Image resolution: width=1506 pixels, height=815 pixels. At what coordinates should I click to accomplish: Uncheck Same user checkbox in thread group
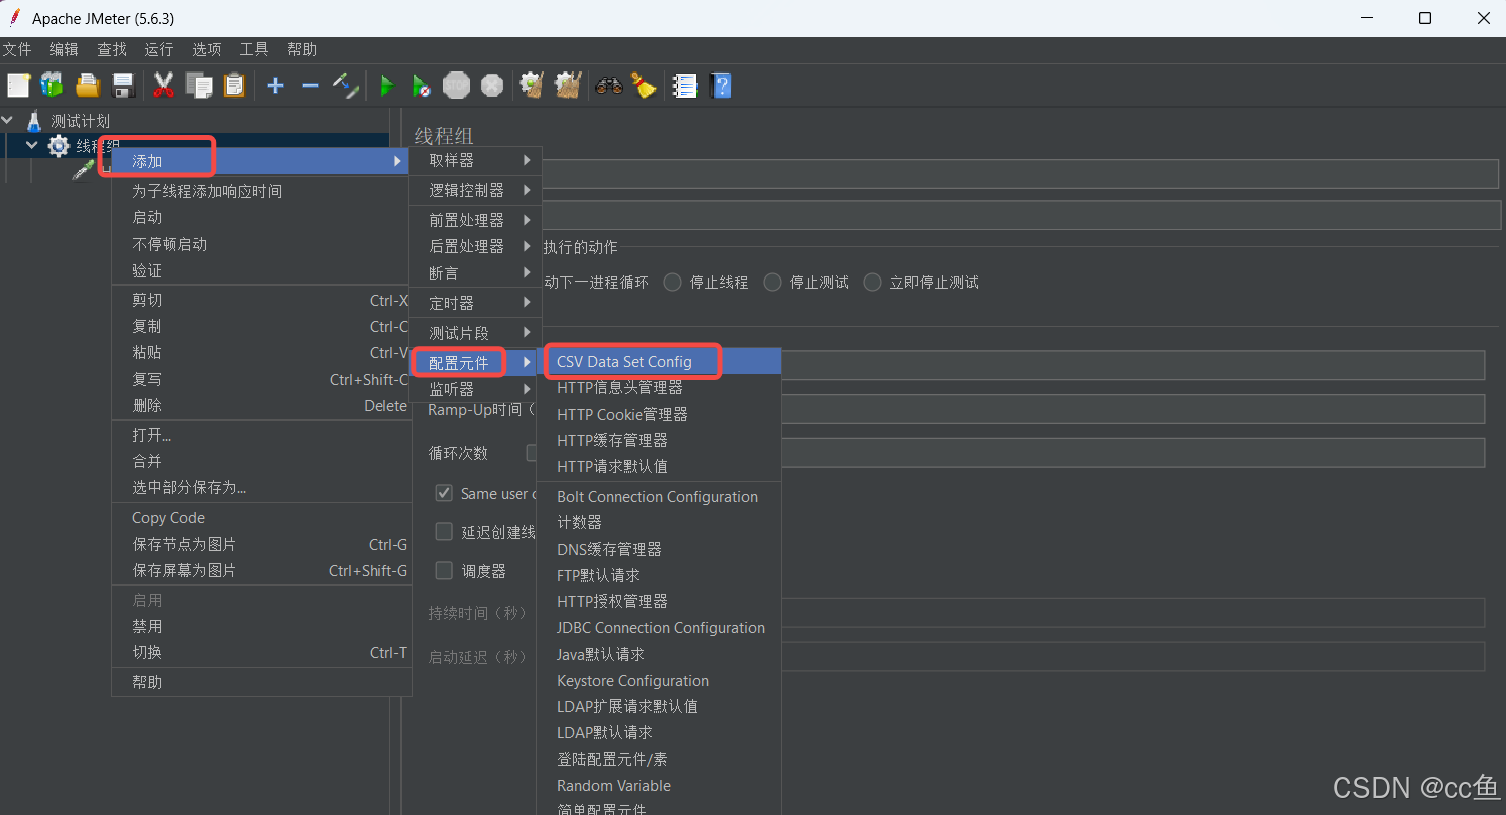pyautogui.click(x=444, y=492)
